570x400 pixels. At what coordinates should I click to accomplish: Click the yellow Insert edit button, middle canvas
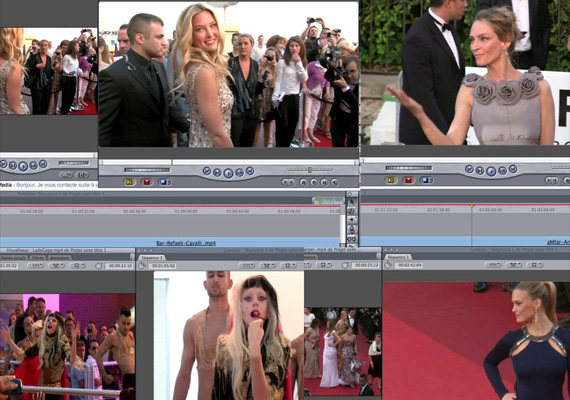[129, 181]
